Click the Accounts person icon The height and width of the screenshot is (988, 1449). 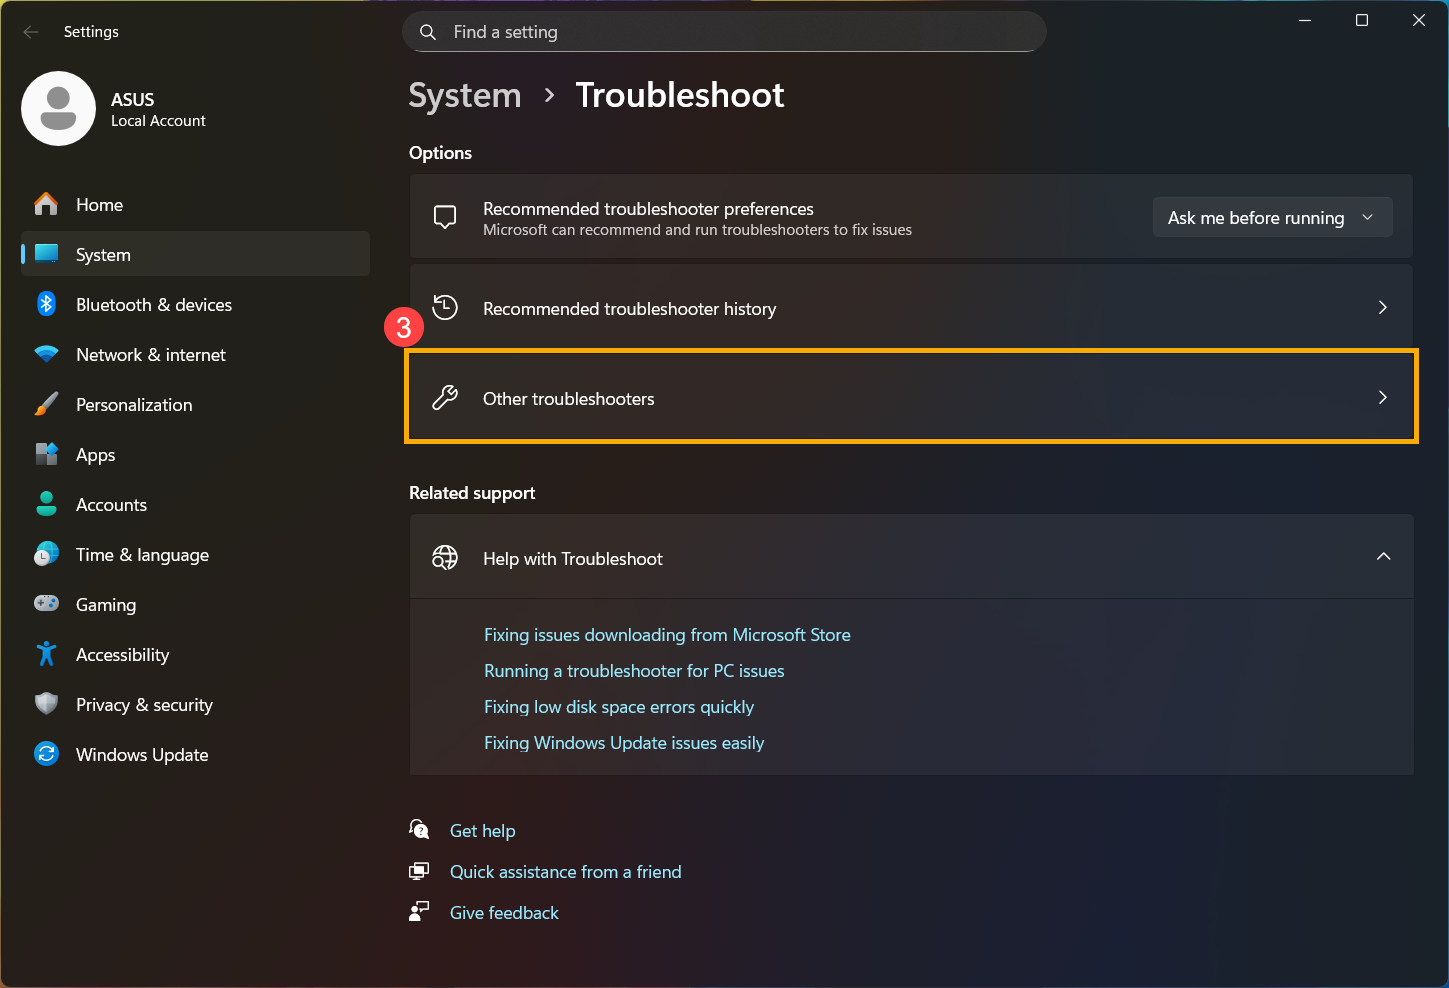point(46,504)
